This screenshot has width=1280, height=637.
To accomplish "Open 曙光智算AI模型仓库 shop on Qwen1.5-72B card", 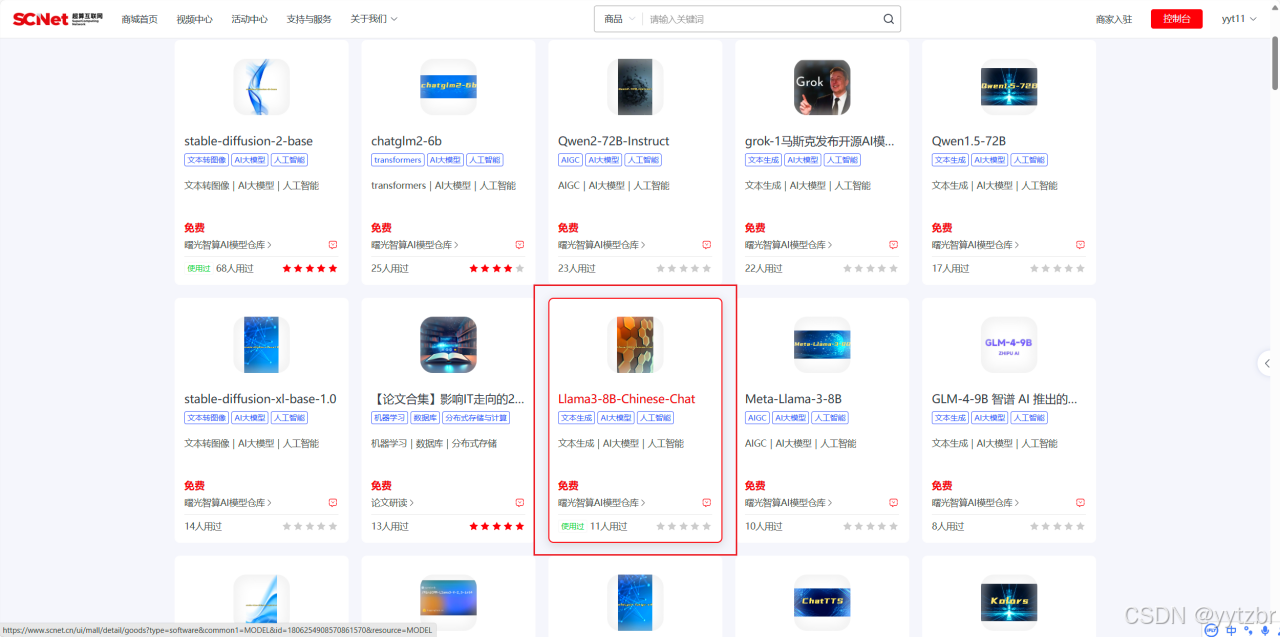I will click(976, 245).
